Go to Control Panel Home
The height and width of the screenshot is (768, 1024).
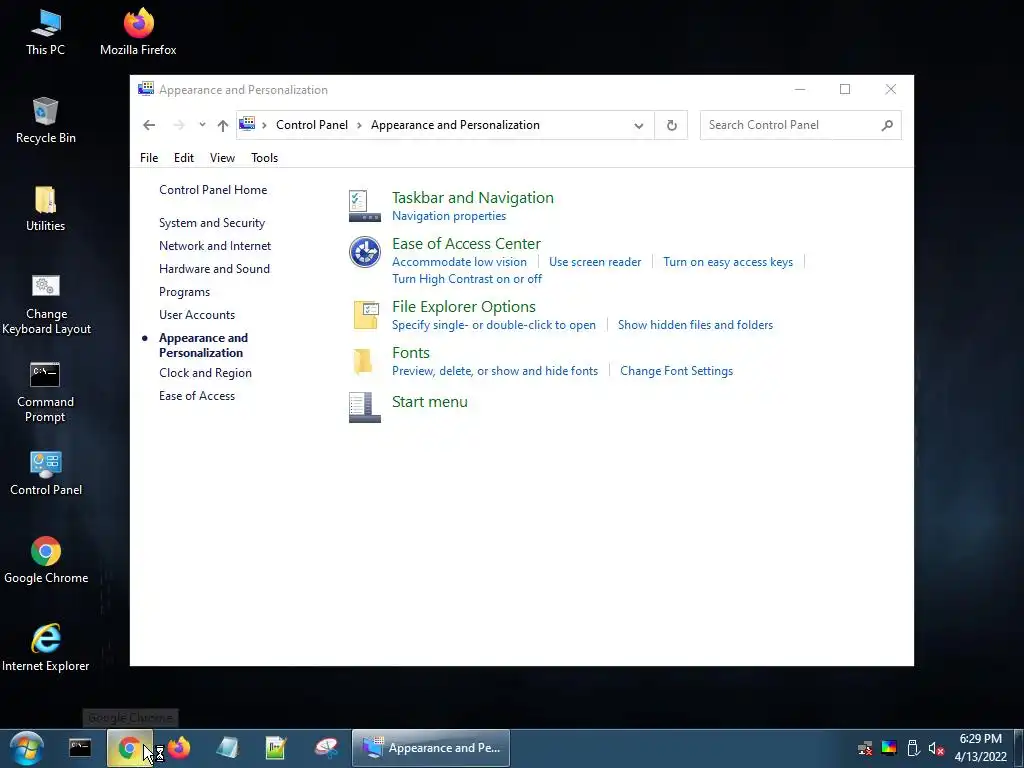213,190
